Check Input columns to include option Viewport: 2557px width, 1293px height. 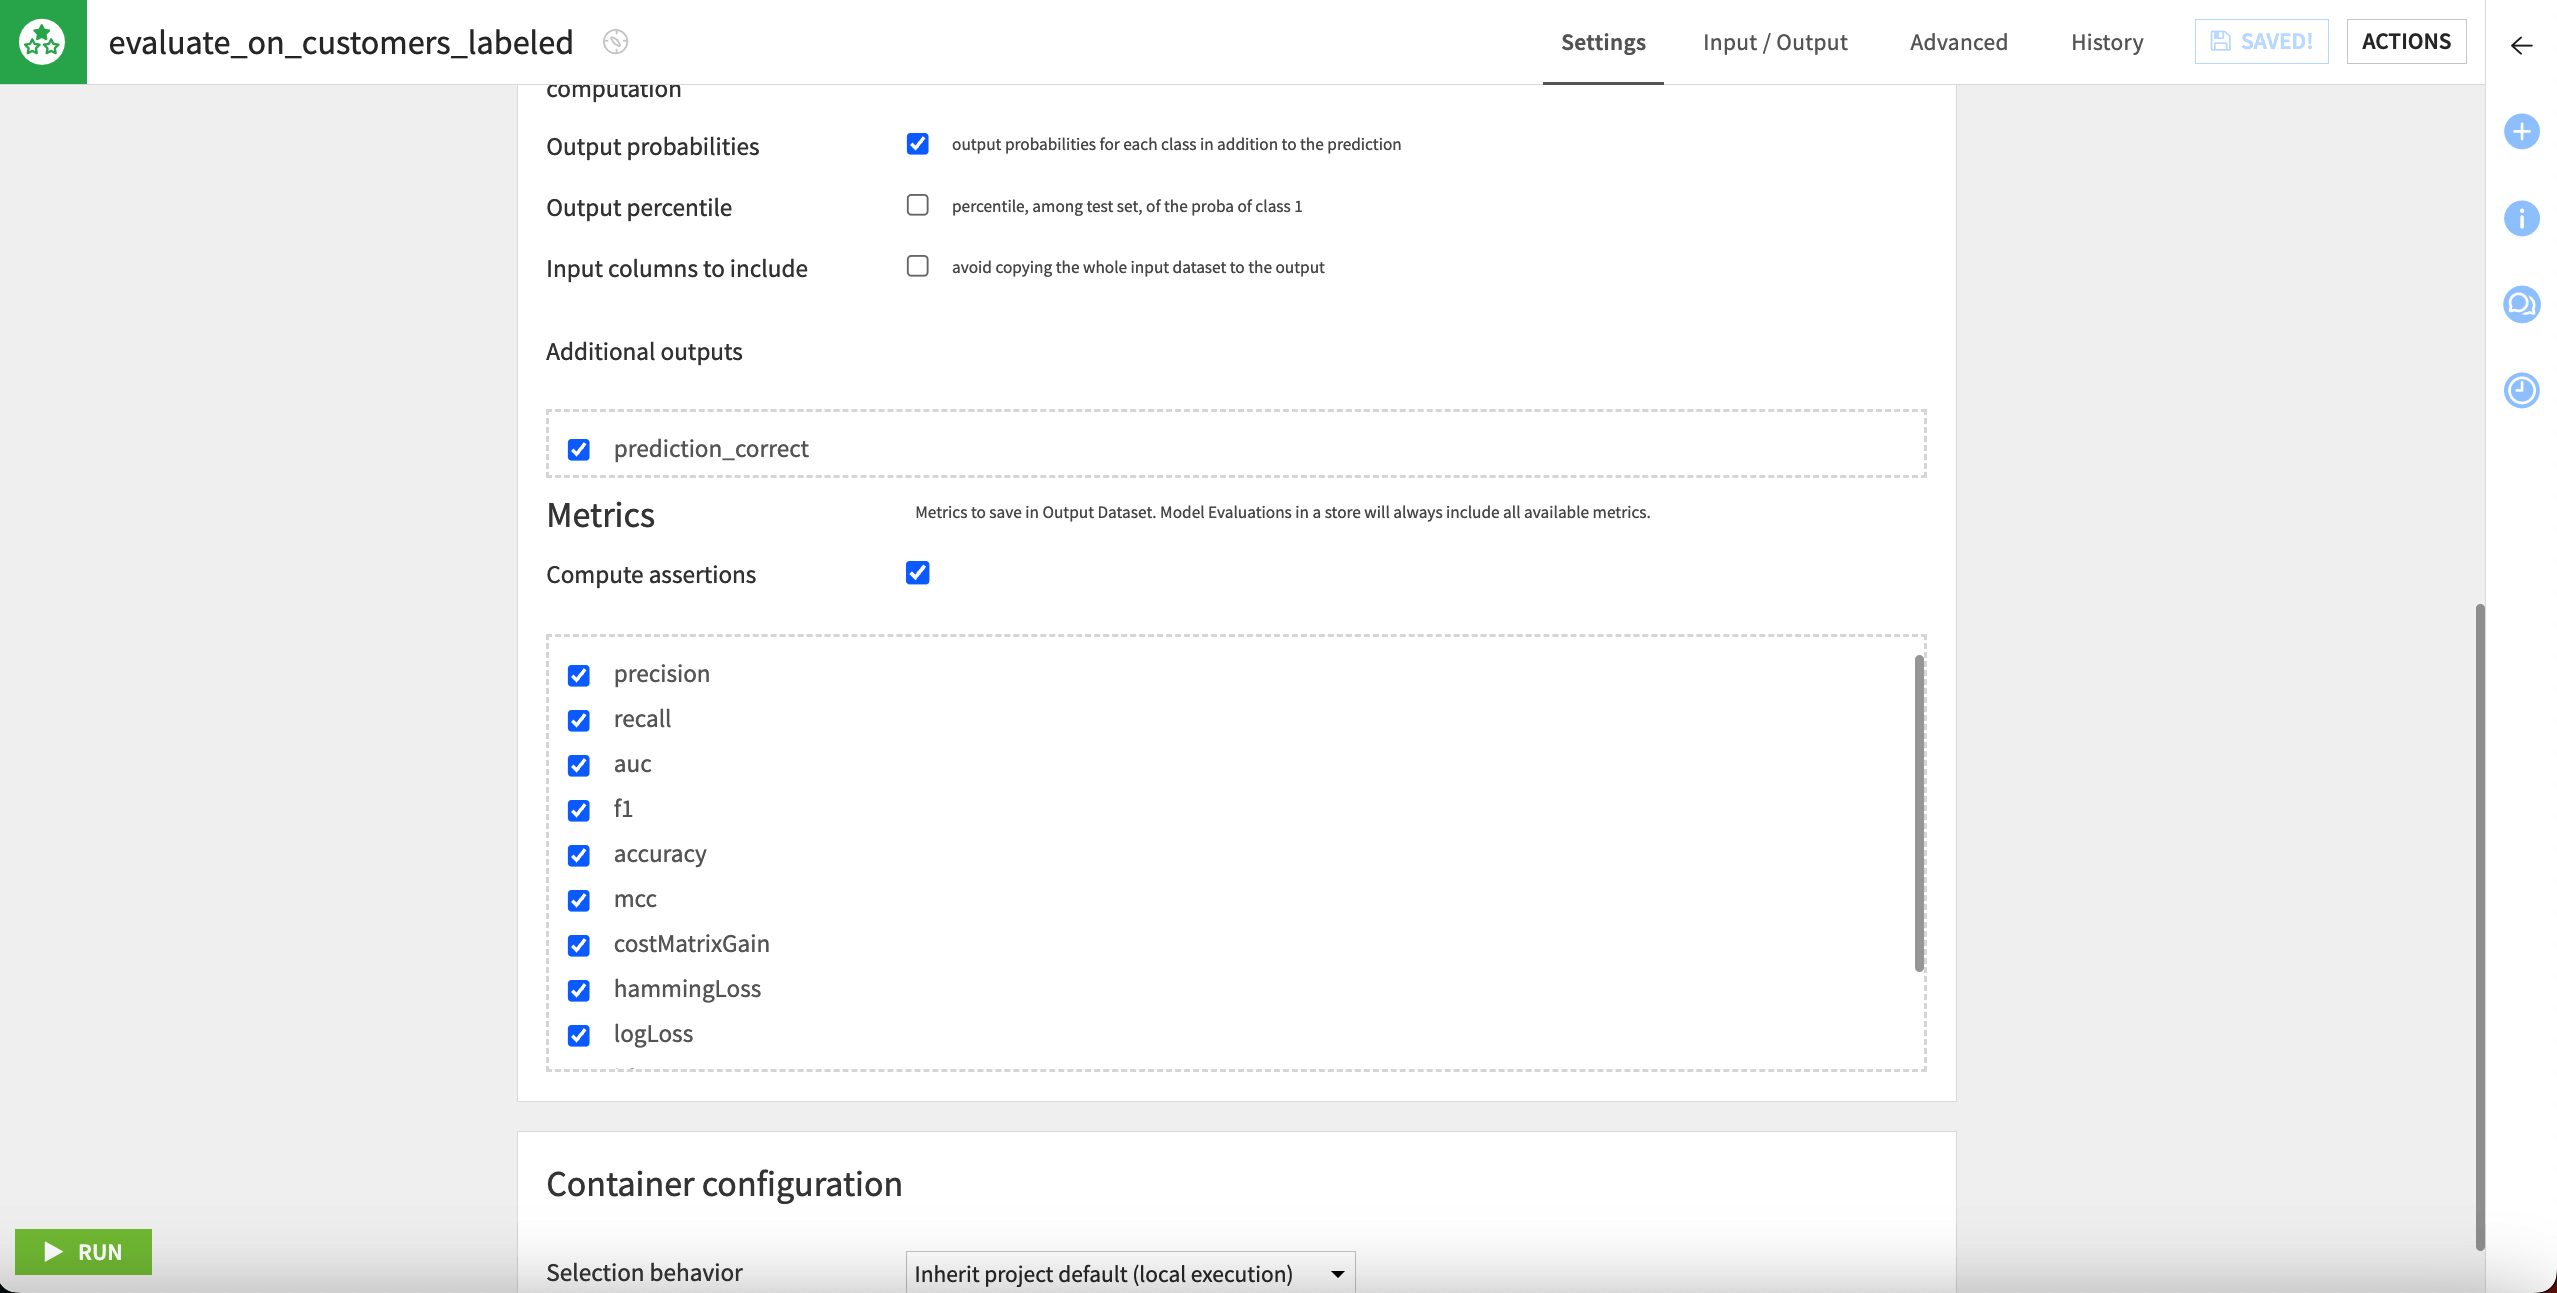(917, 266)
